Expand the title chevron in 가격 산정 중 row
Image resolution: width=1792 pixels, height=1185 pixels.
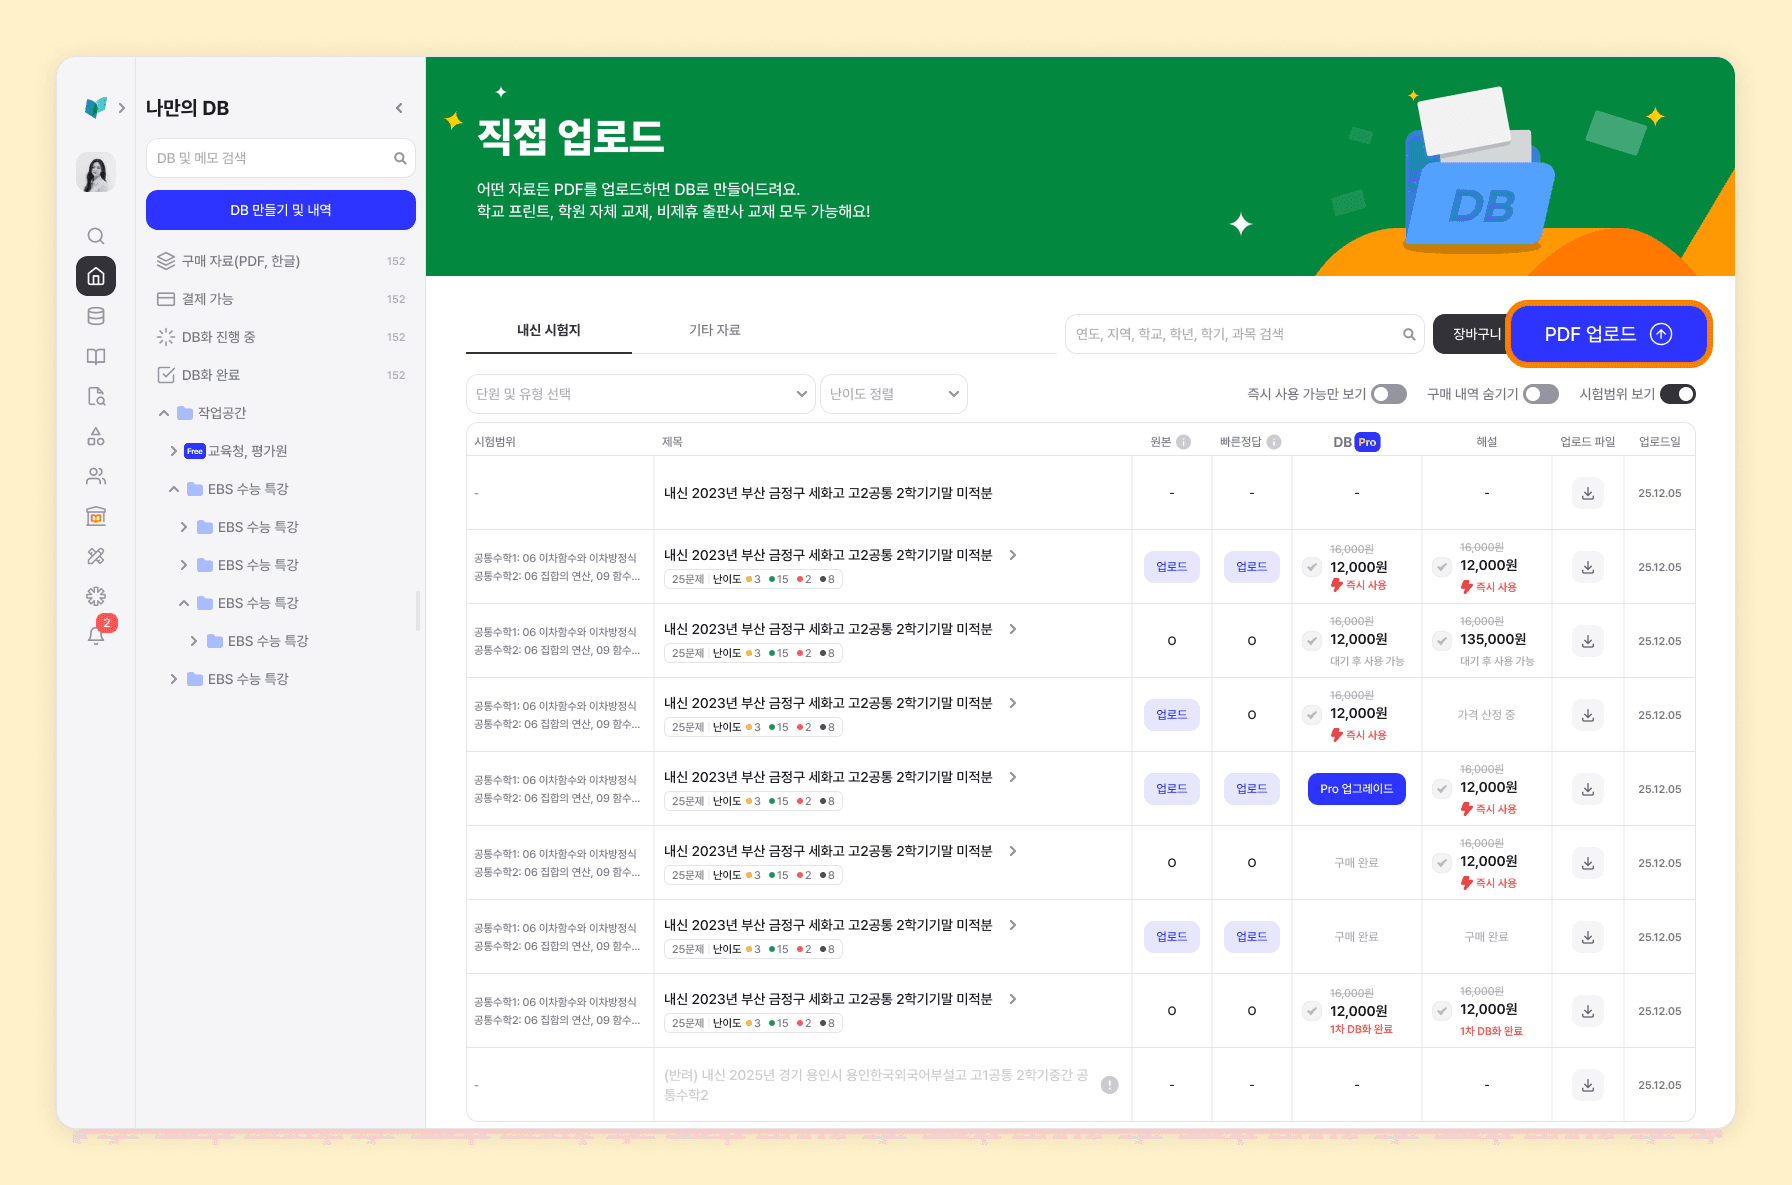(1013, 703)
